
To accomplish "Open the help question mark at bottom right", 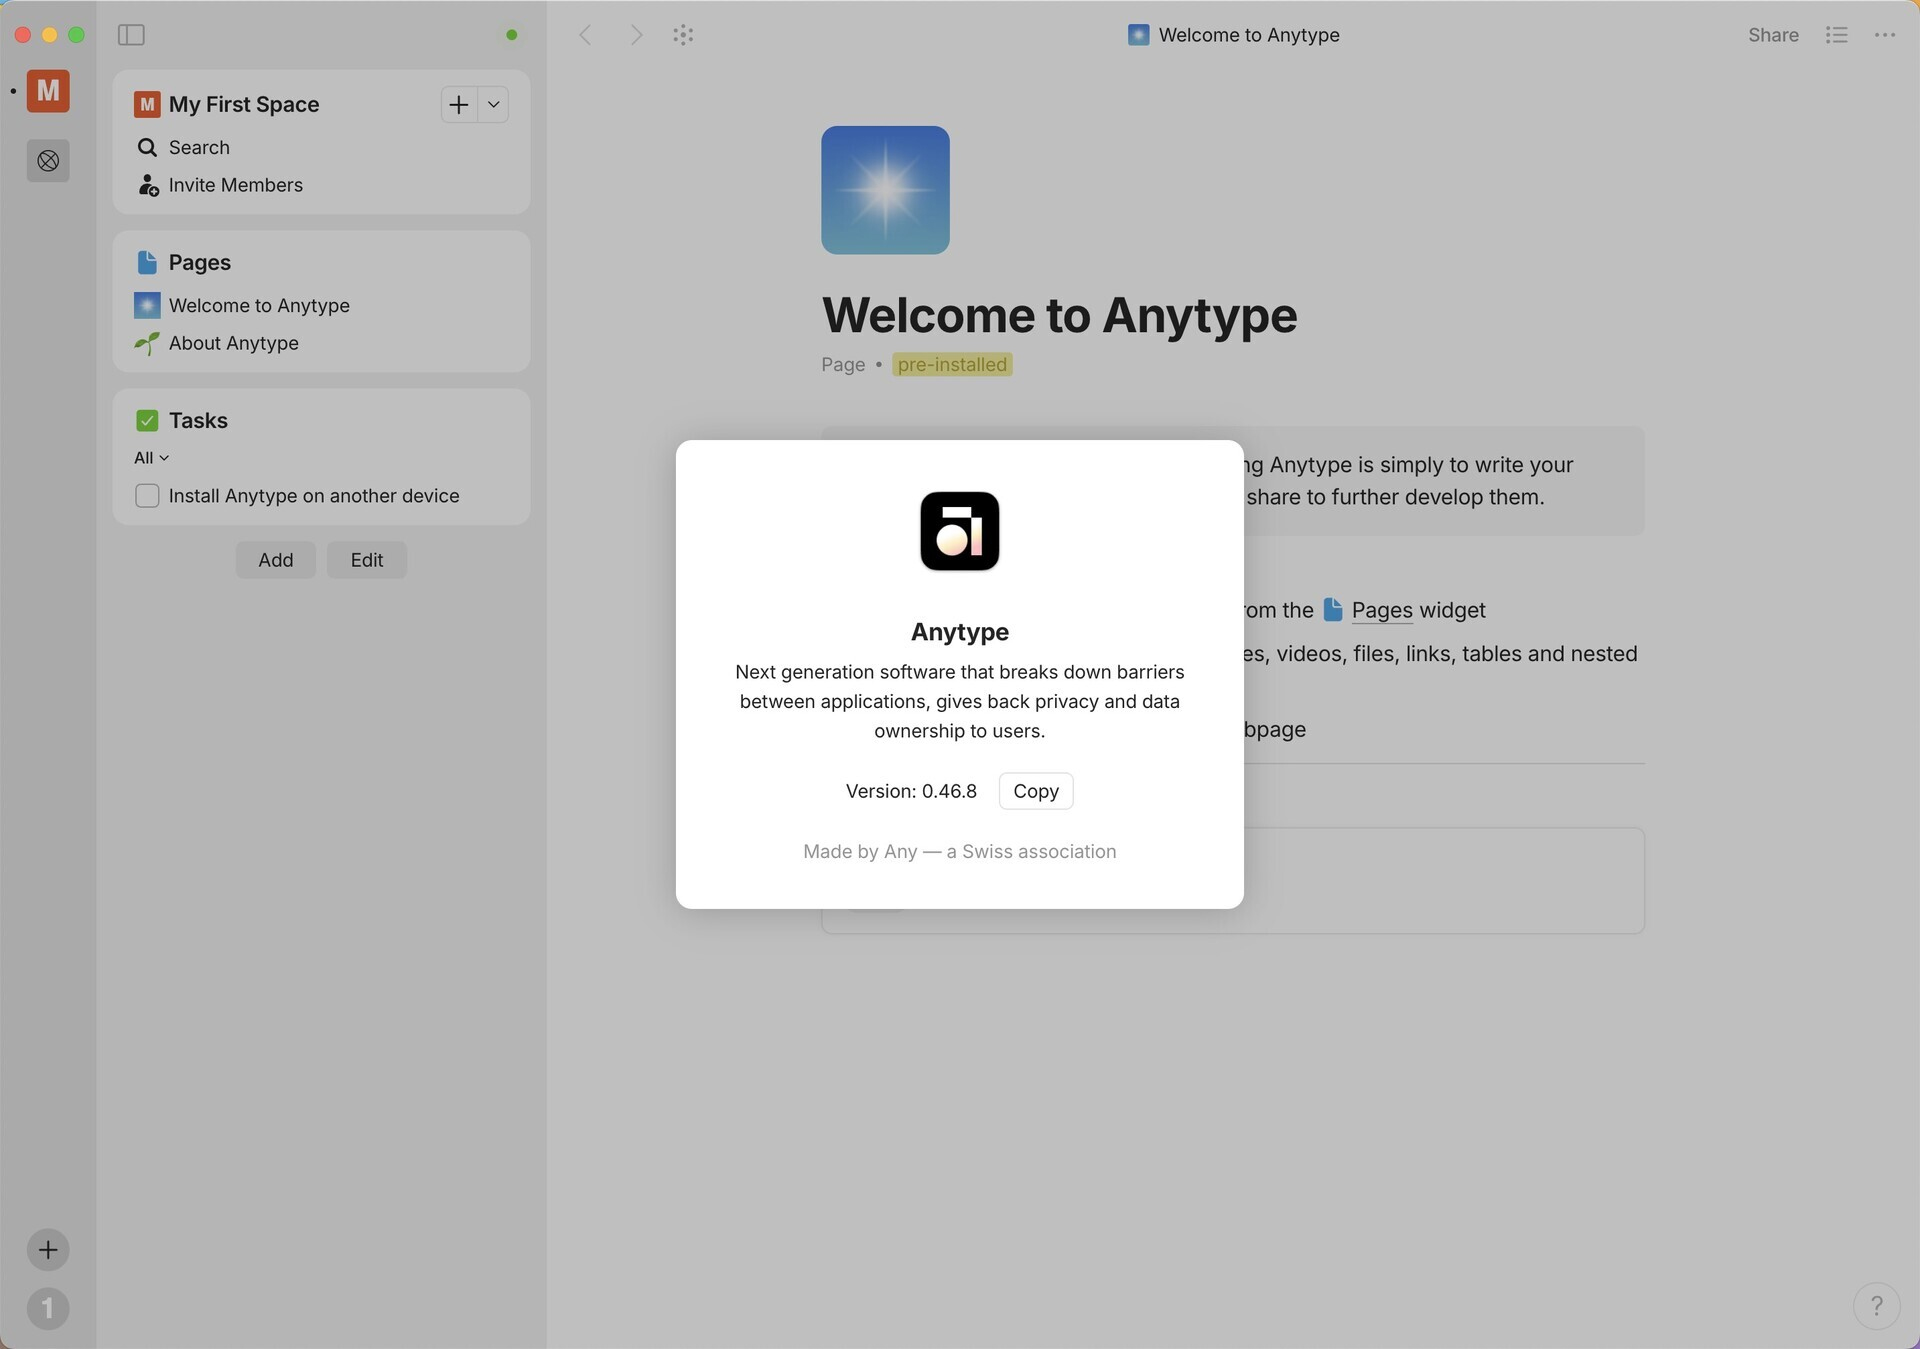I will pyautogui.click(x=1878, y=1306).
